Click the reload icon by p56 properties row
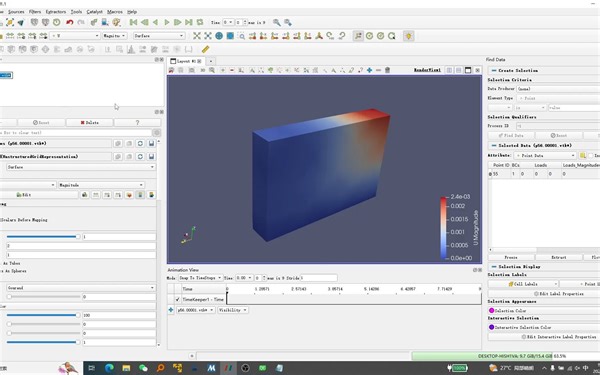Image resolution: width=600 pixels, height=375 pixels. (x=140, y=143)
